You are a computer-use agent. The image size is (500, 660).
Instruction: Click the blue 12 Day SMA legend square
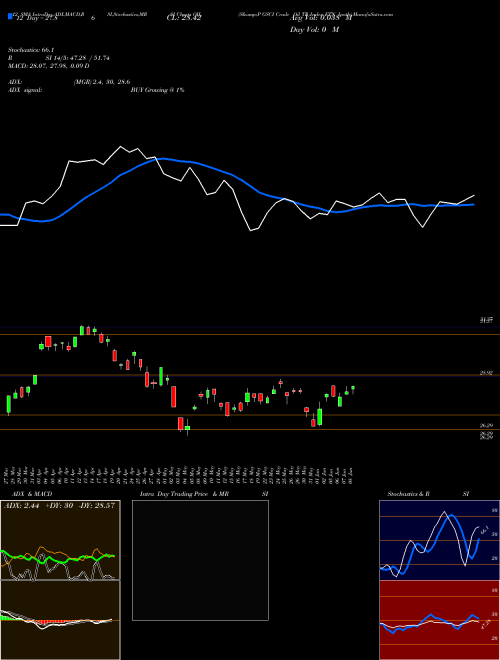tap(10, 16)
